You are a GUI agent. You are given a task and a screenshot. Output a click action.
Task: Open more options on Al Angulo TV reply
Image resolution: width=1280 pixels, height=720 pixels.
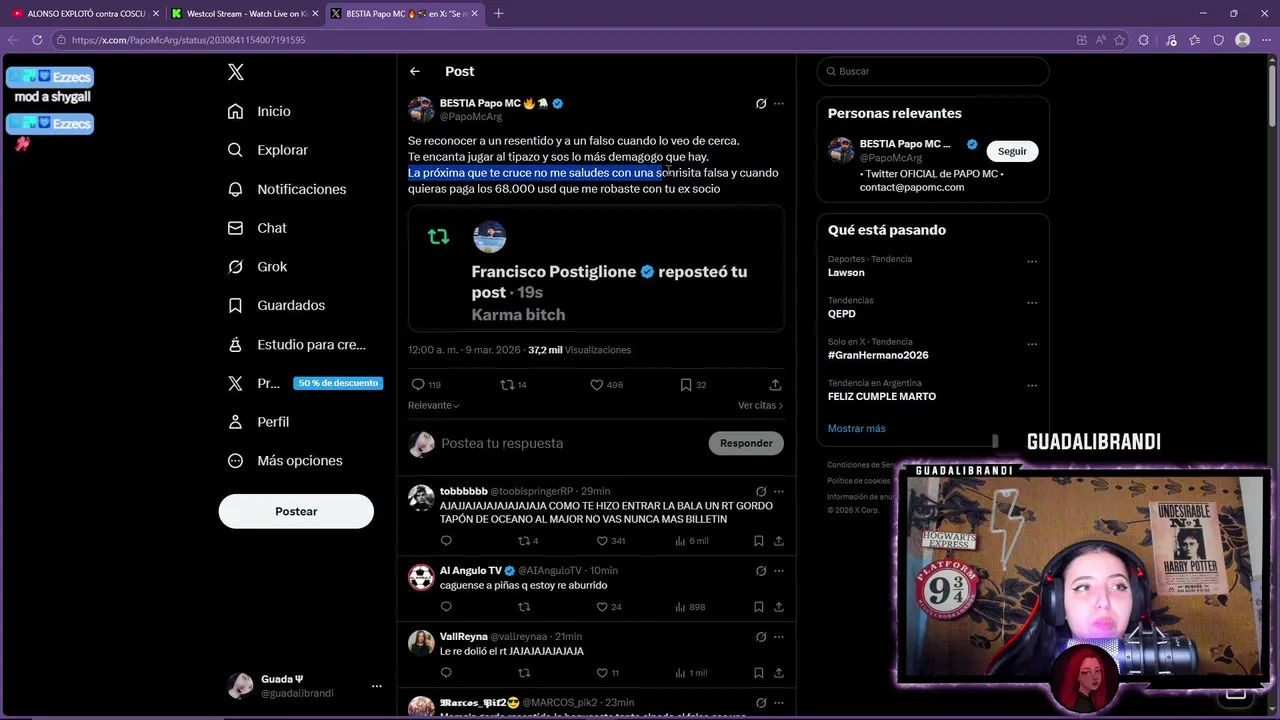click(x=779, y=570)
